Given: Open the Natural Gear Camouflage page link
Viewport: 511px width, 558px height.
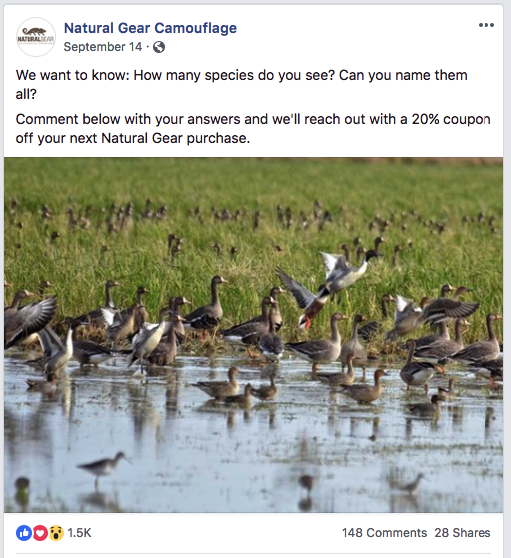Looking at the screenshot, I should pos(150,28).
